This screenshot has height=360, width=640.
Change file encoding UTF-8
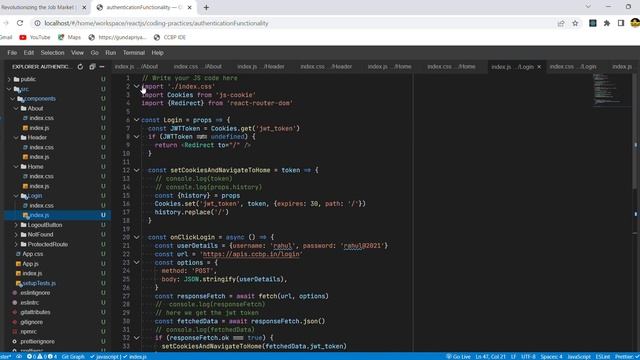[528, 357]
